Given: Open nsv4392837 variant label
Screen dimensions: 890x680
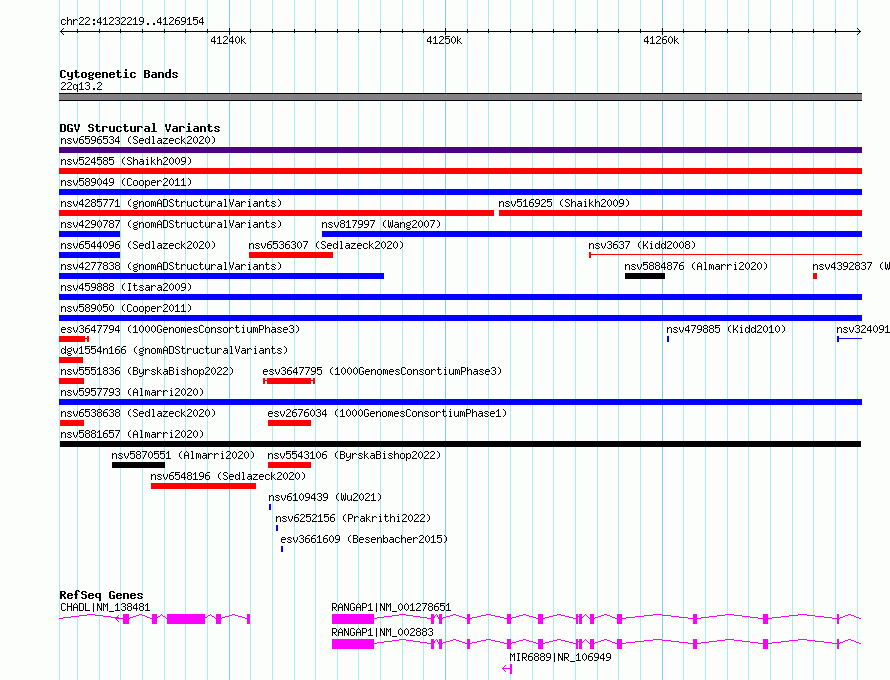Looking at the screenshot, I should click(851, 266).
